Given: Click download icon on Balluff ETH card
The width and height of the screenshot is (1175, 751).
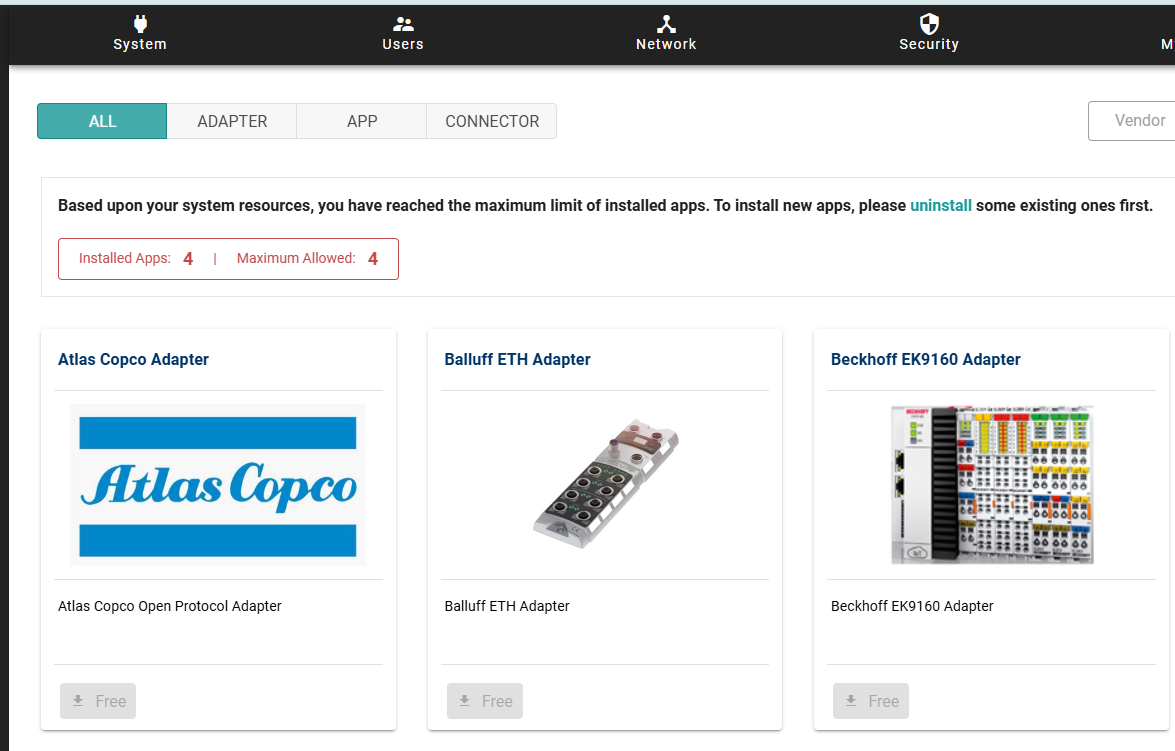Looking at the screenshot, I should click(464, 701).
